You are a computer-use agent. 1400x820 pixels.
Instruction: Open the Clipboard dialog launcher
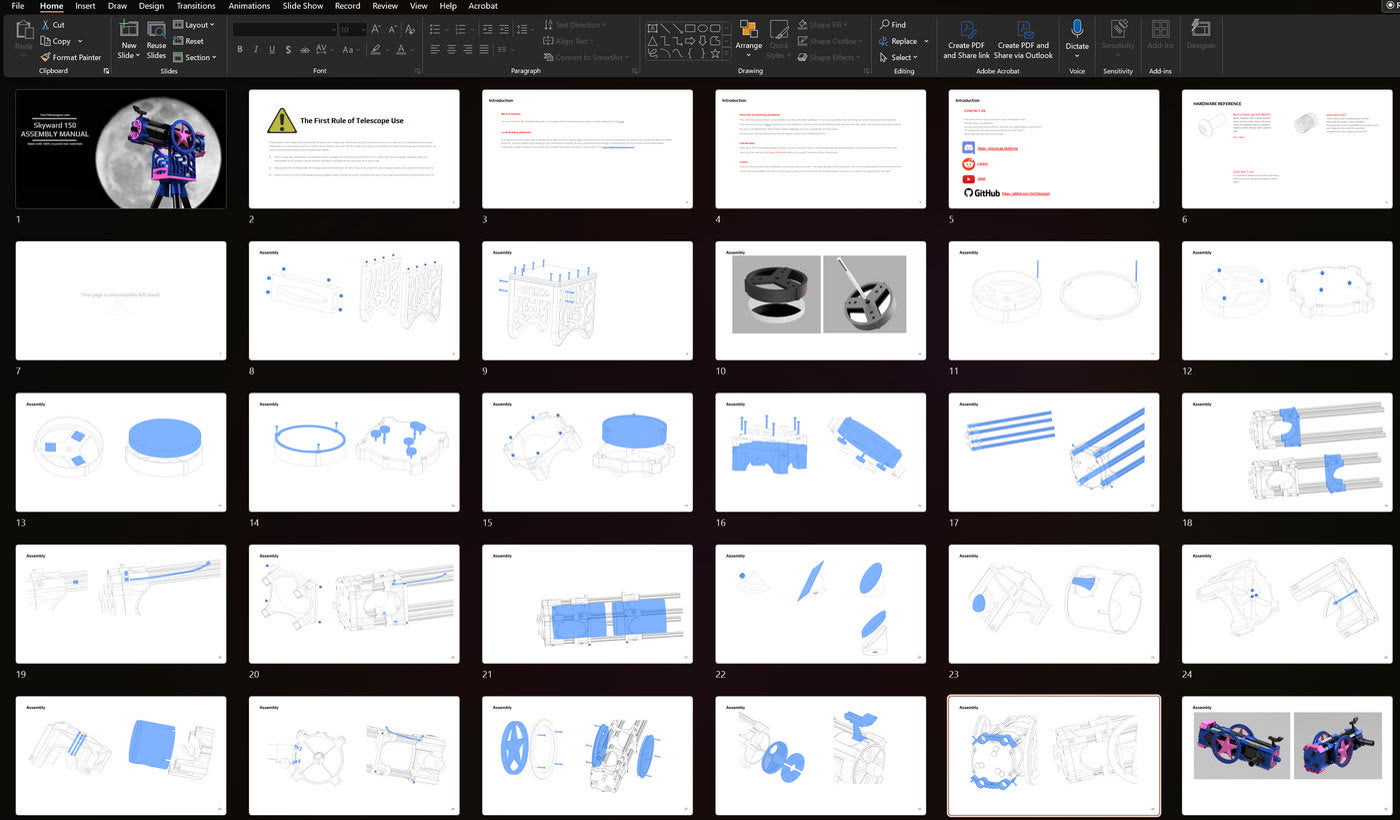106,71
